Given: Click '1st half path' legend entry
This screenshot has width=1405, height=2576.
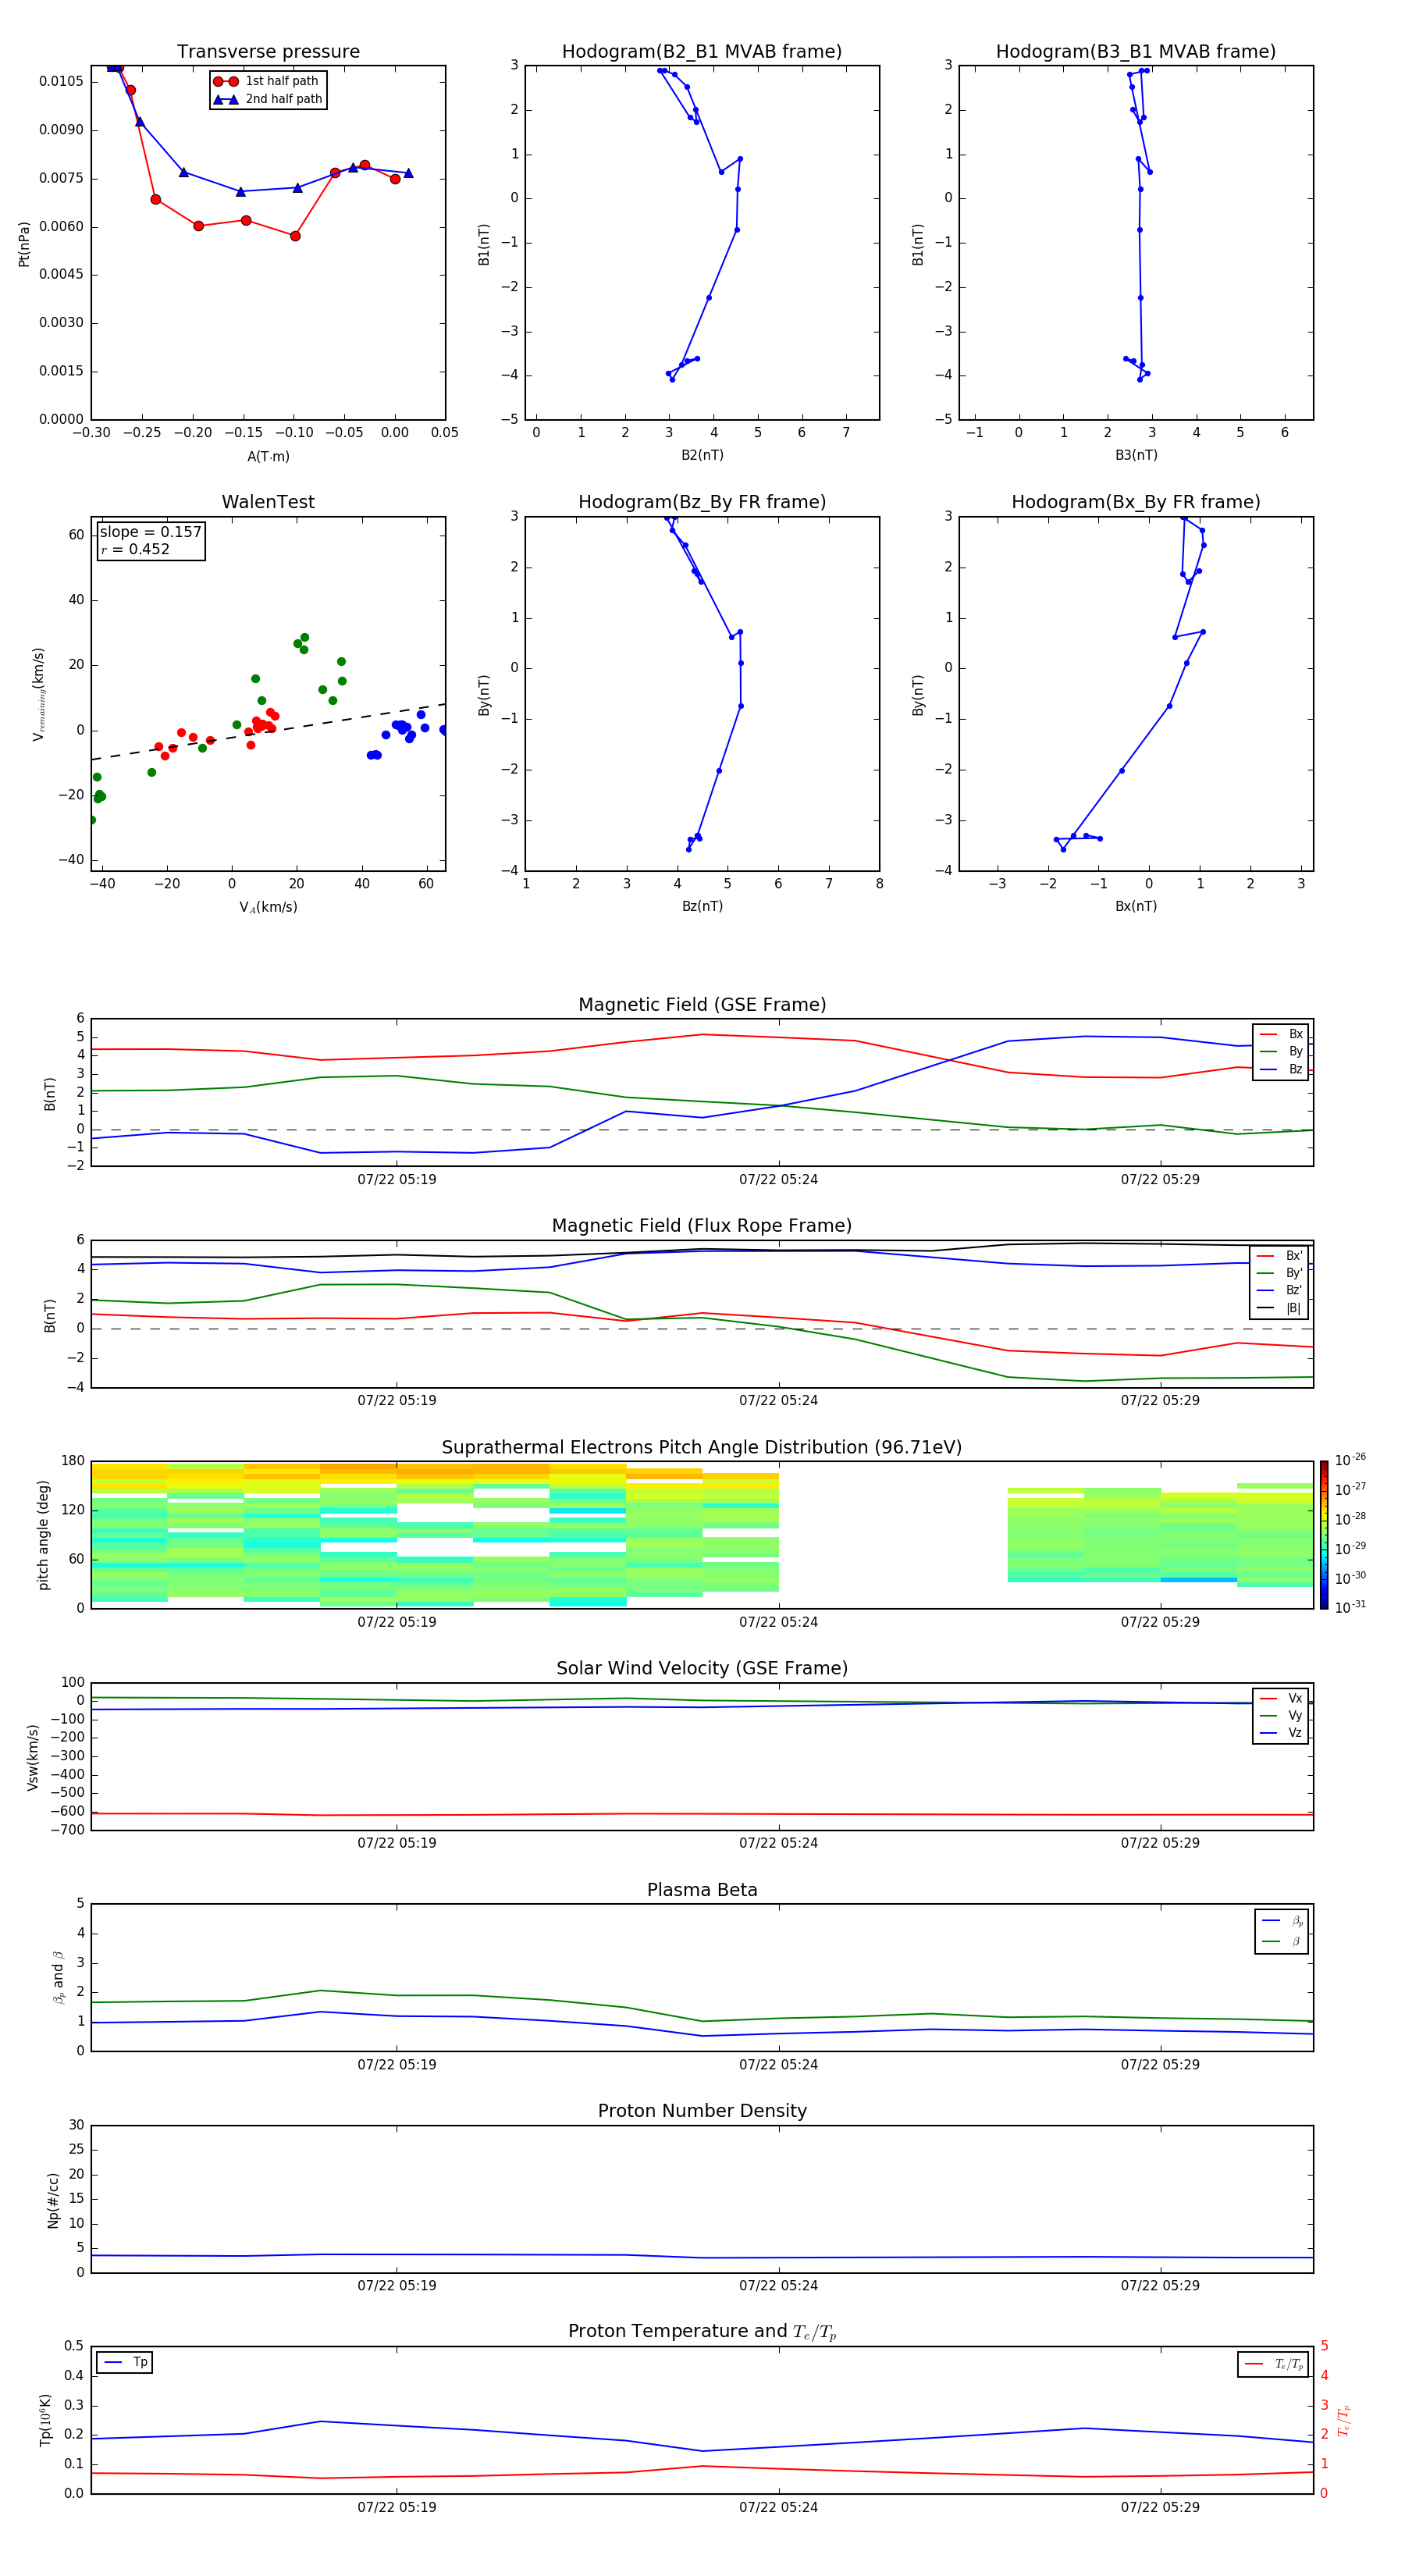Looking at the screenshot, I should tap(266, 81).
